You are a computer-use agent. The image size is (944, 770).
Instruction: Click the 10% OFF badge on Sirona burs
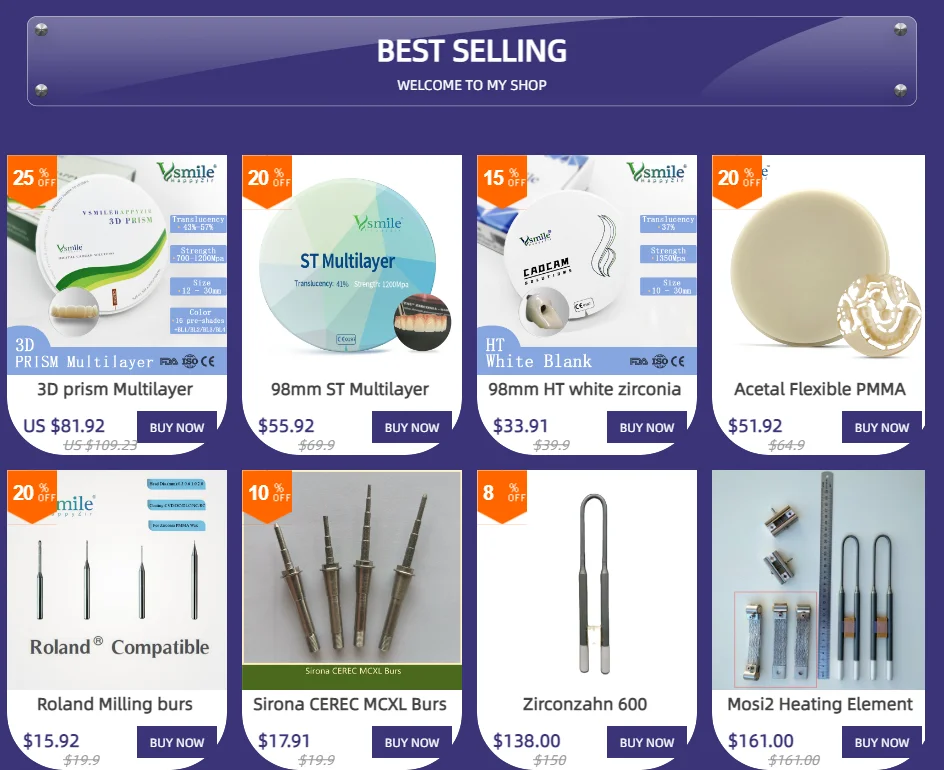point(267,495)
